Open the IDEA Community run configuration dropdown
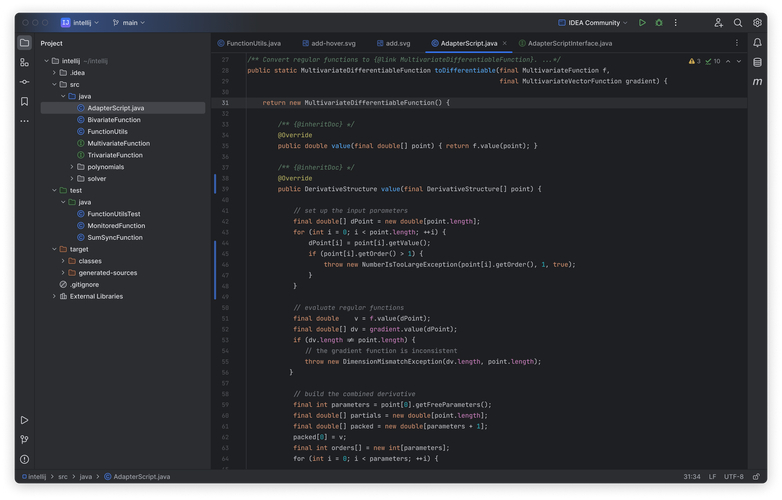Image resolution: width=782 pixels, height=500 pixels. point(592,22)
